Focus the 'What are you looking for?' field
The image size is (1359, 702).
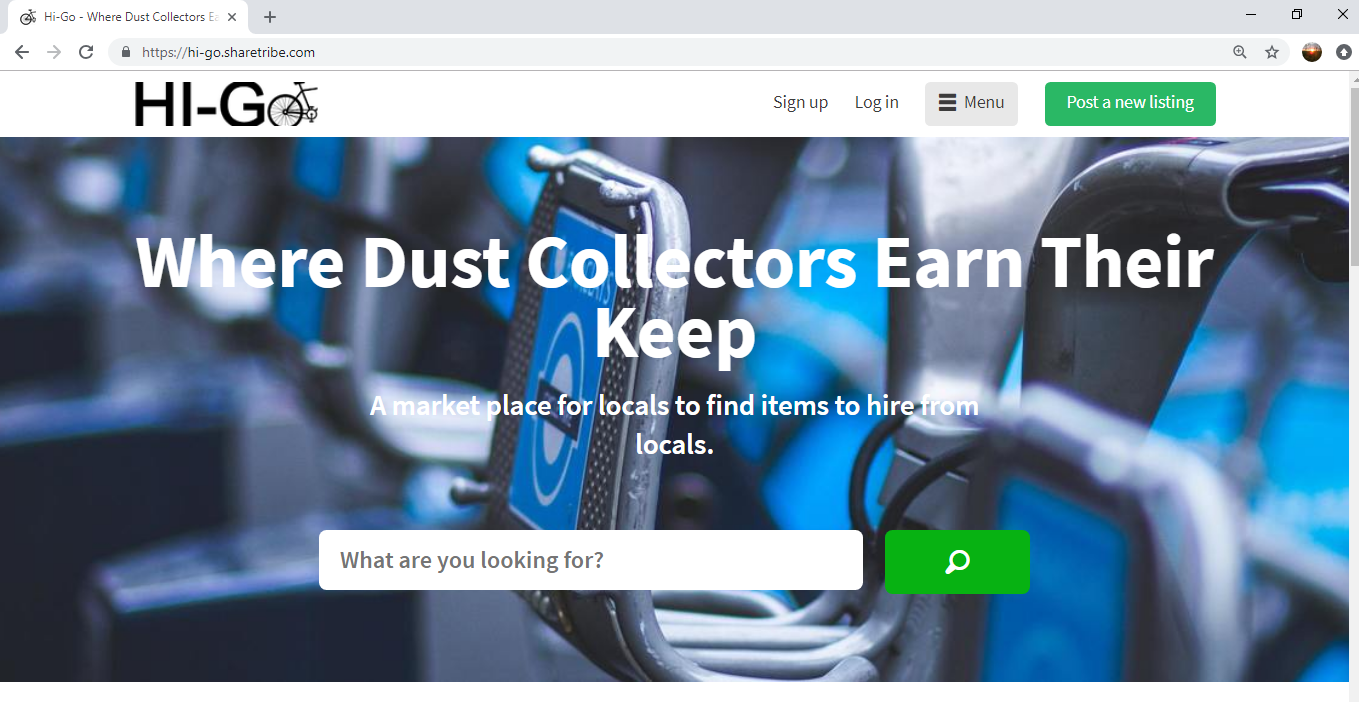591,560
